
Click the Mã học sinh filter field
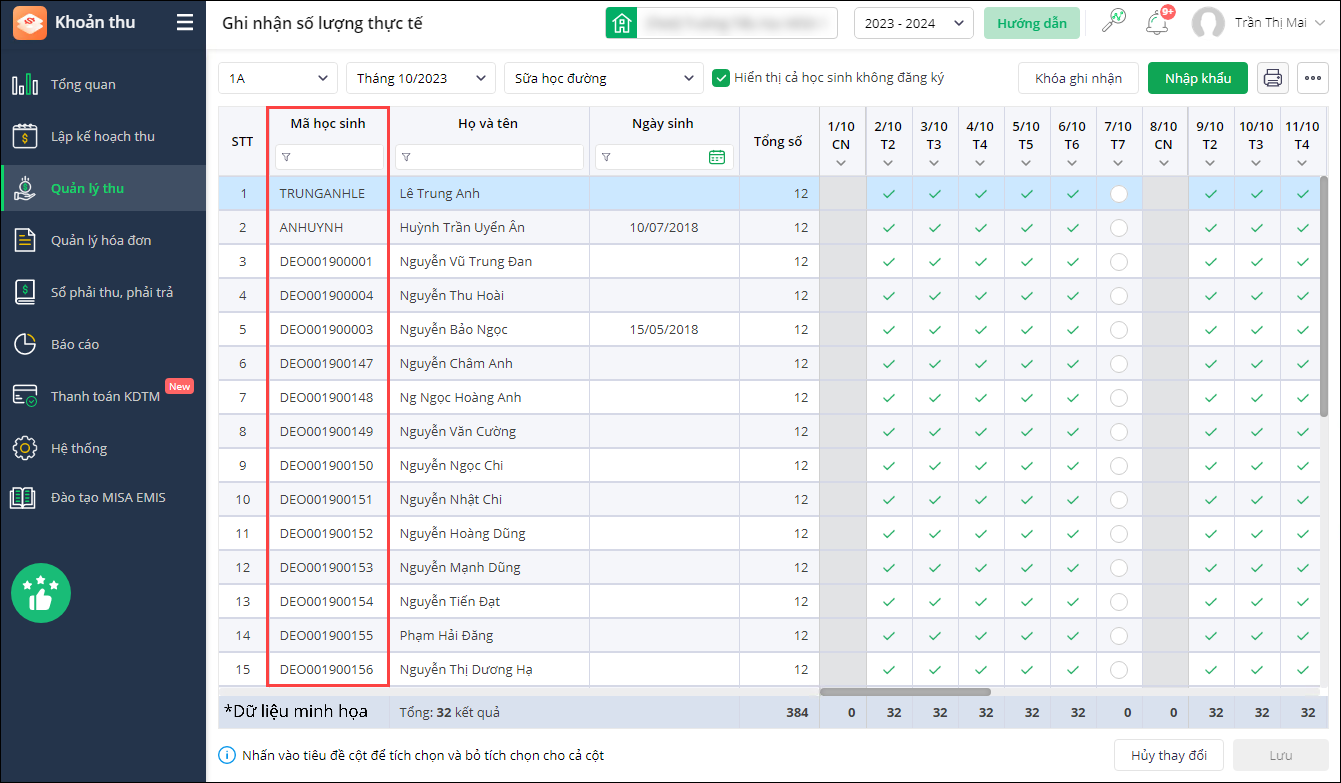pos(336,157)
